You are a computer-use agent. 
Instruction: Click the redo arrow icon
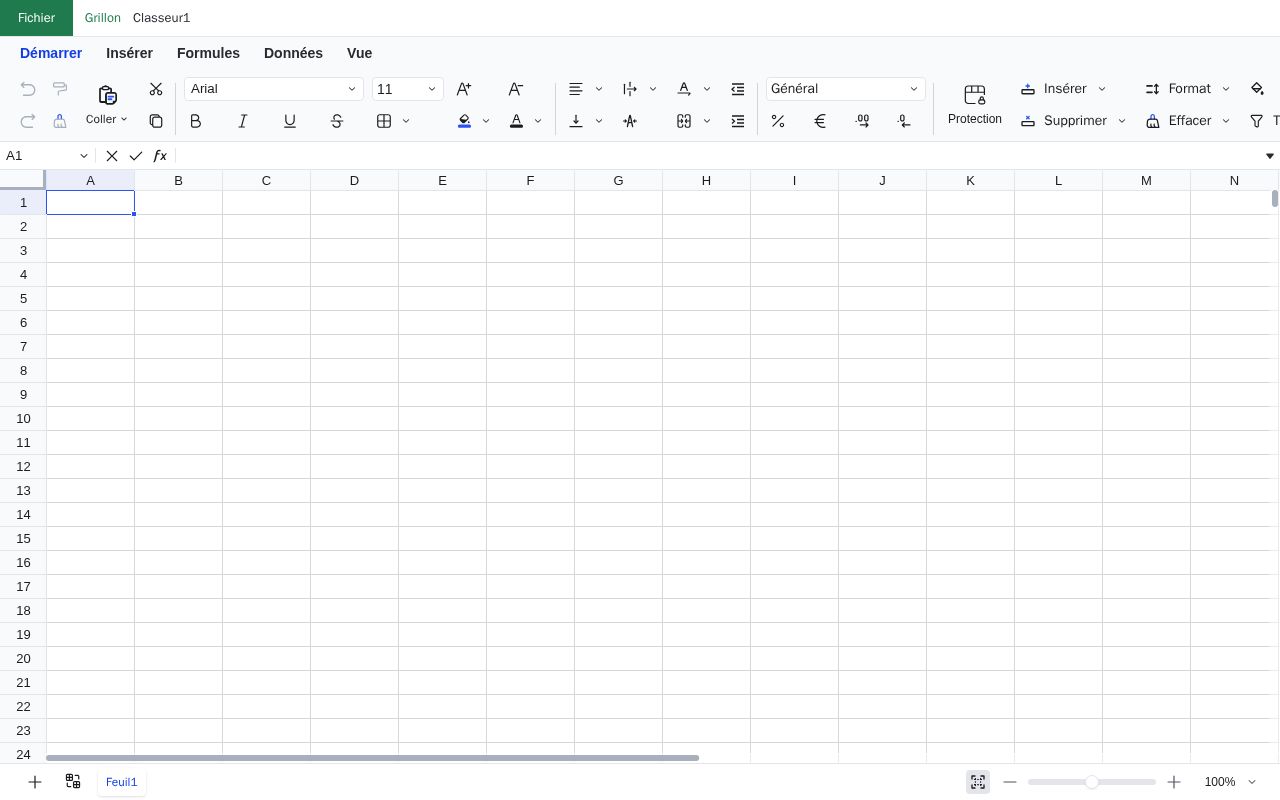[x=28, y=121]
